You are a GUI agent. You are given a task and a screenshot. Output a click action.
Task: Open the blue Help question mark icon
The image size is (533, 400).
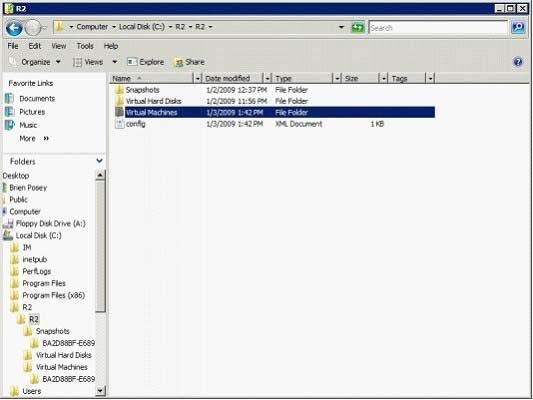(517, 62)
